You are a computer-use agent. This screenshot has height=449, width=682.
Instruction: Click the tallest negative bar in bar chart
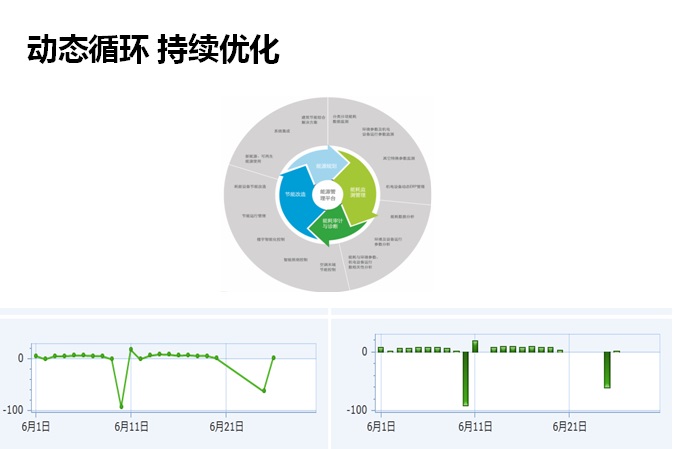465,378
